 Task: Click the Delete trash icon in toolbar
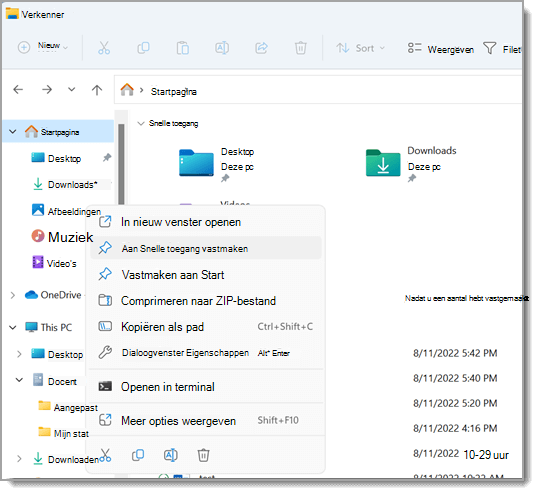pos(300,48)
